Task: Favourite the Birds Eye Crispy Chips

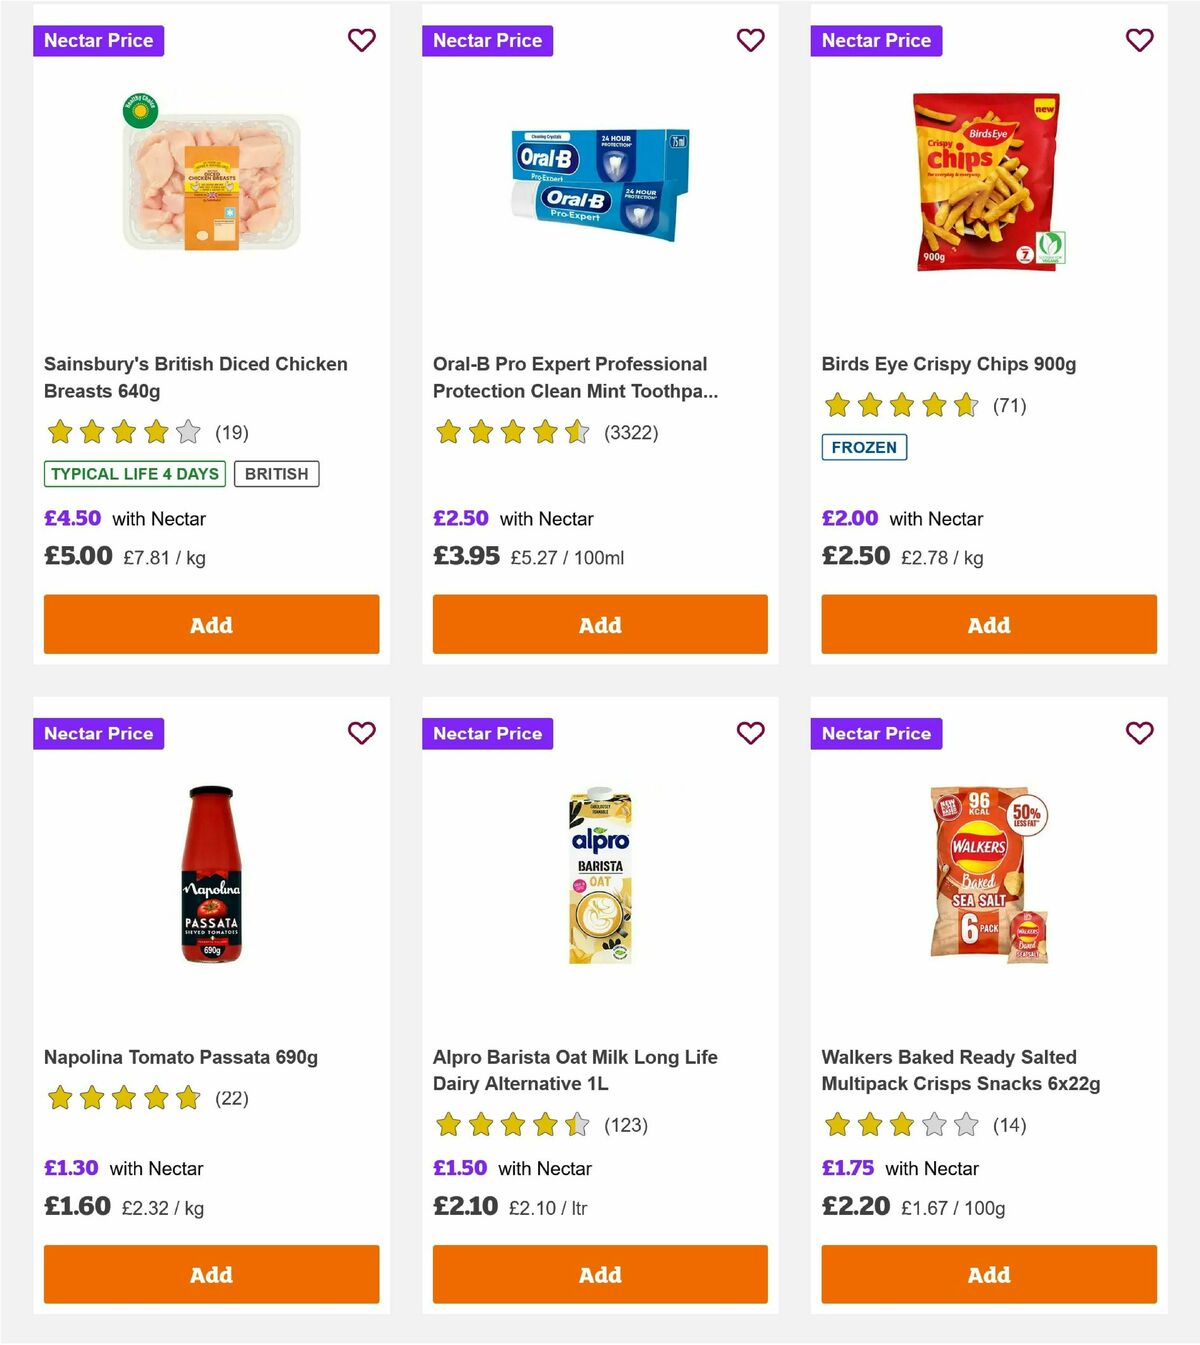Action: coord(1138,40)
